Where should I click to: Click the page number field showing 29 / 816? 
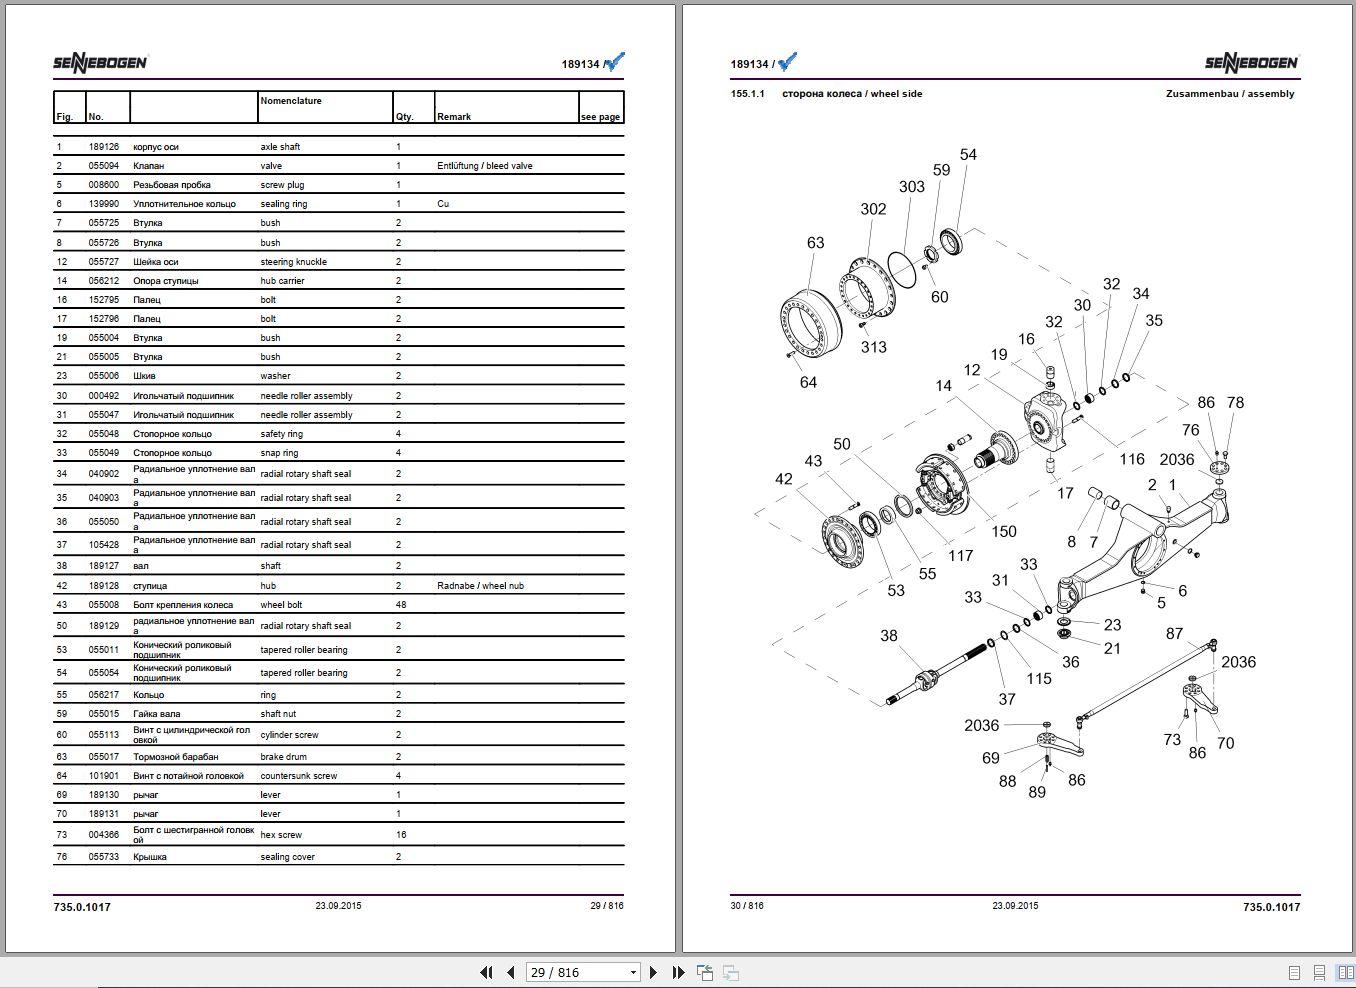click(x=576, y=972)
